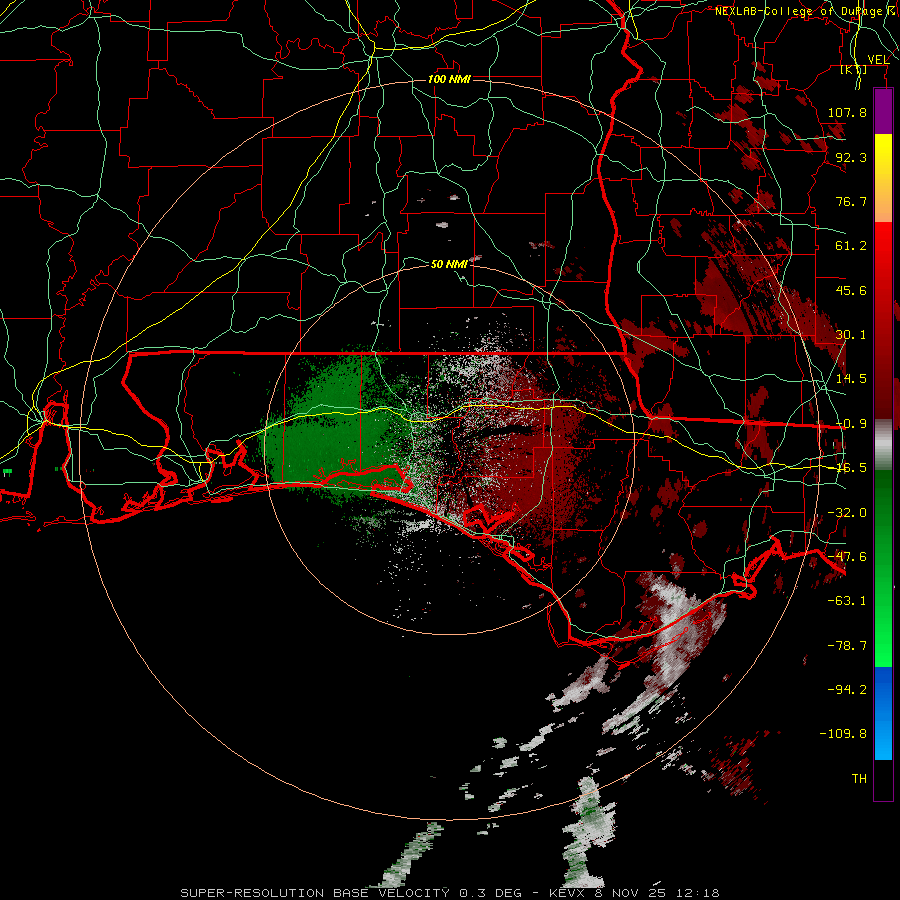The height and width of the screenshot is (900, 900).
Task: Click the 50 NMI range ring label
Action: click(x=449, y=264)
